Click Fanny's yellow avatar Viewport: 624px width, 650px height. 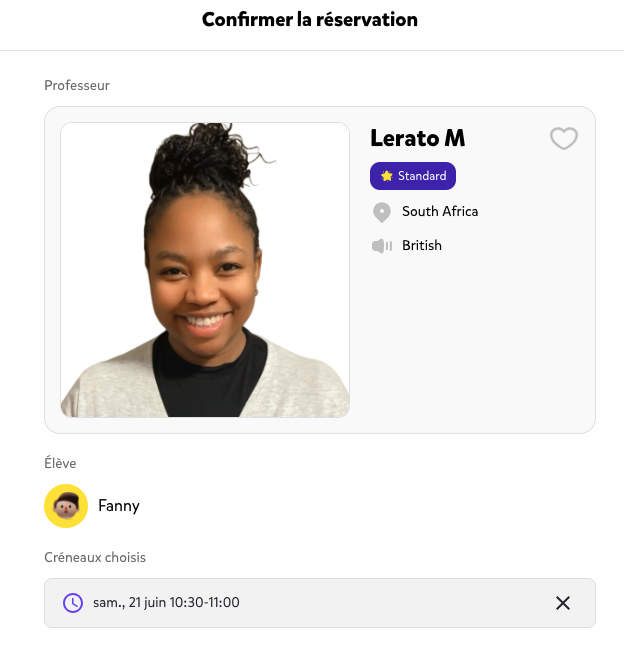66,506
